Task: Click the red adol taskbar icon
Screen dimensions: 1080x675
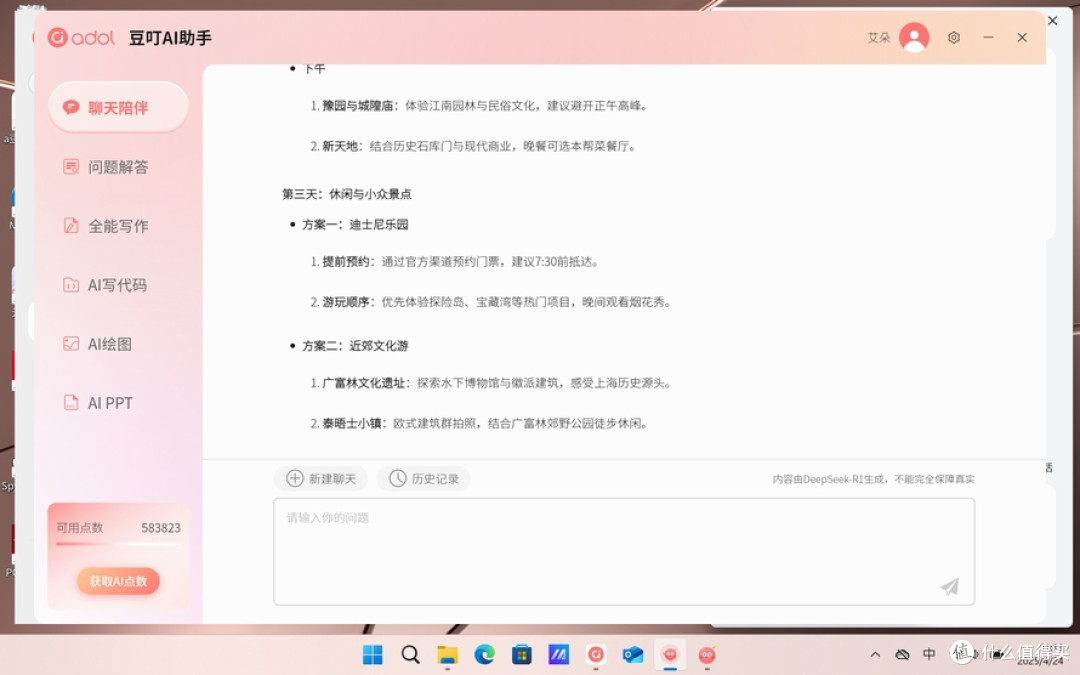Action: [596, 654]
